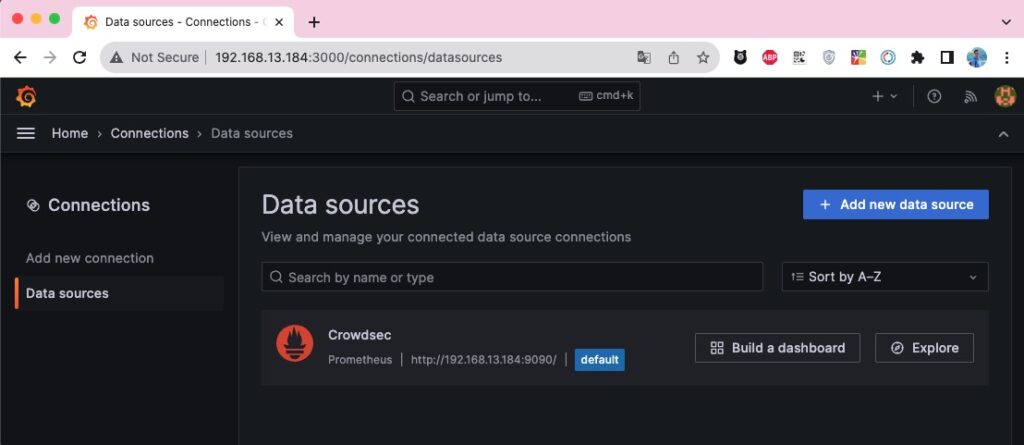Viewport: 1024px width, 445px height.
Task: Collapse the top search bar chevron
Action: [x=1004, y=134]
